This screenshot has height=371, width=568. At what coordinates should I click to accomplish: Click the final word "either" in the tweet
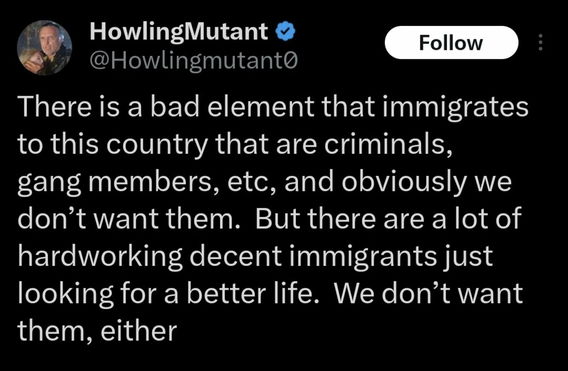point(139,331)
